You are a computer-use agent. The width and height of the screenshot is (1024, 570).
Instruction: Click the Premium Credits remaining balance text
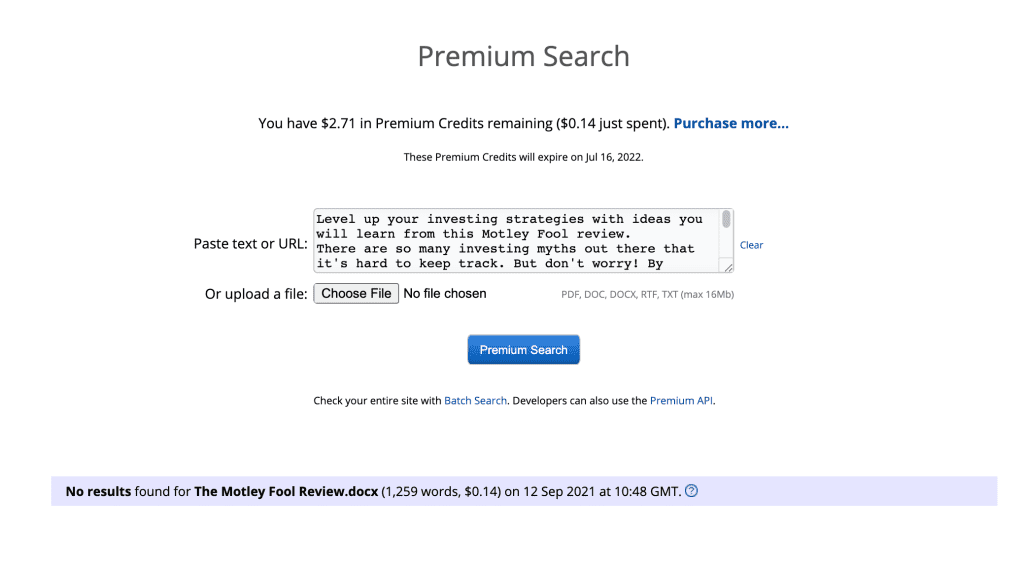tap(463, 124)
